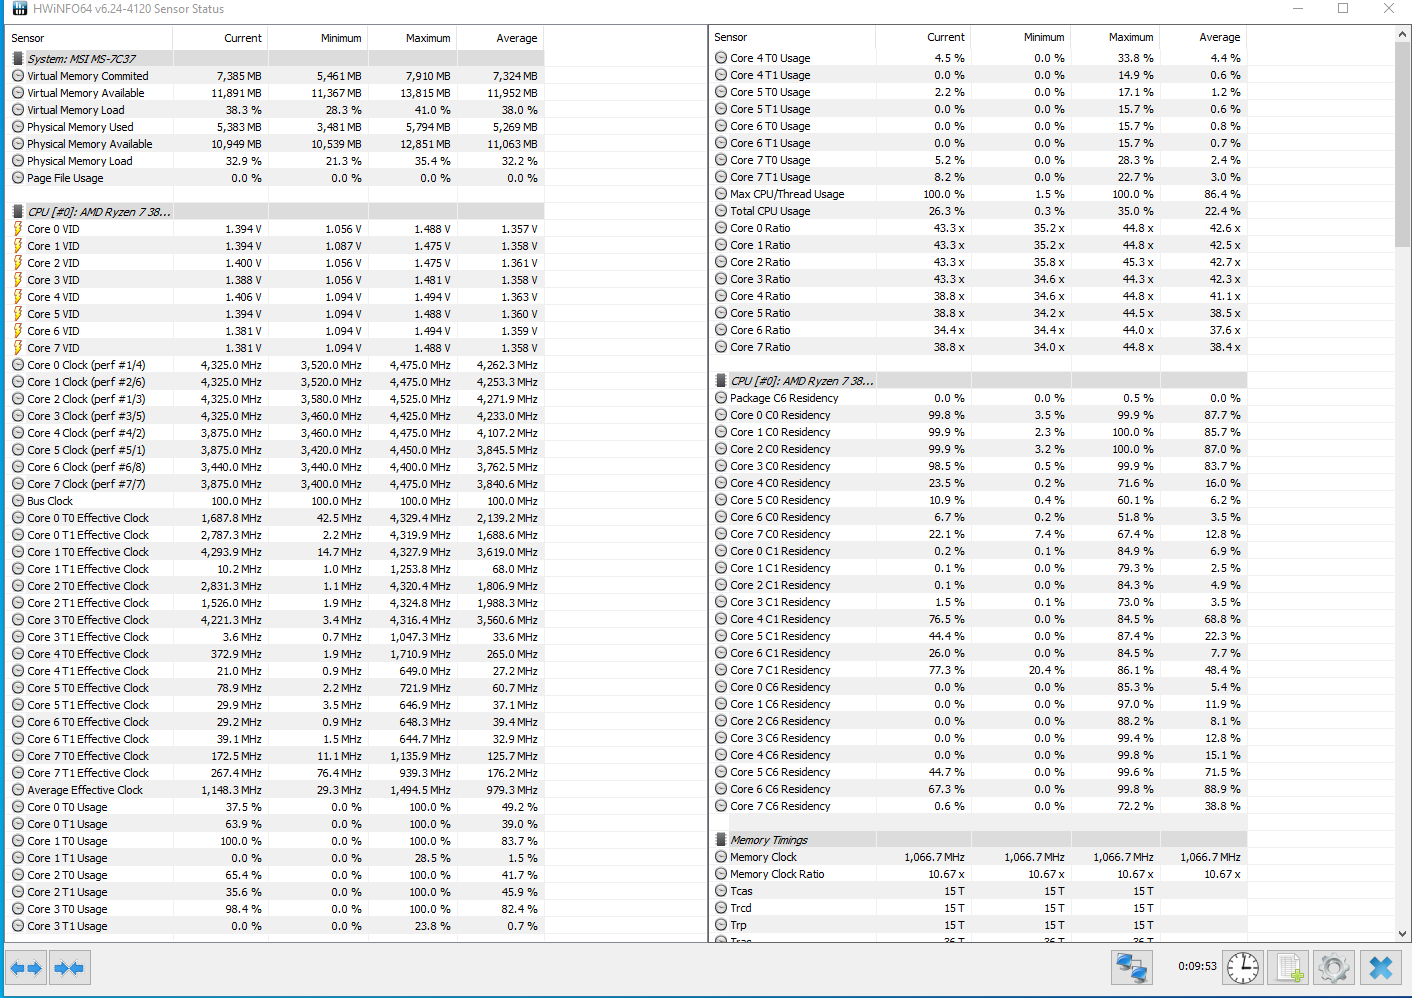Viewport: 1412px width, 998px height.
Task: Click the 7,385 MB current value
Action: (239, 76)
